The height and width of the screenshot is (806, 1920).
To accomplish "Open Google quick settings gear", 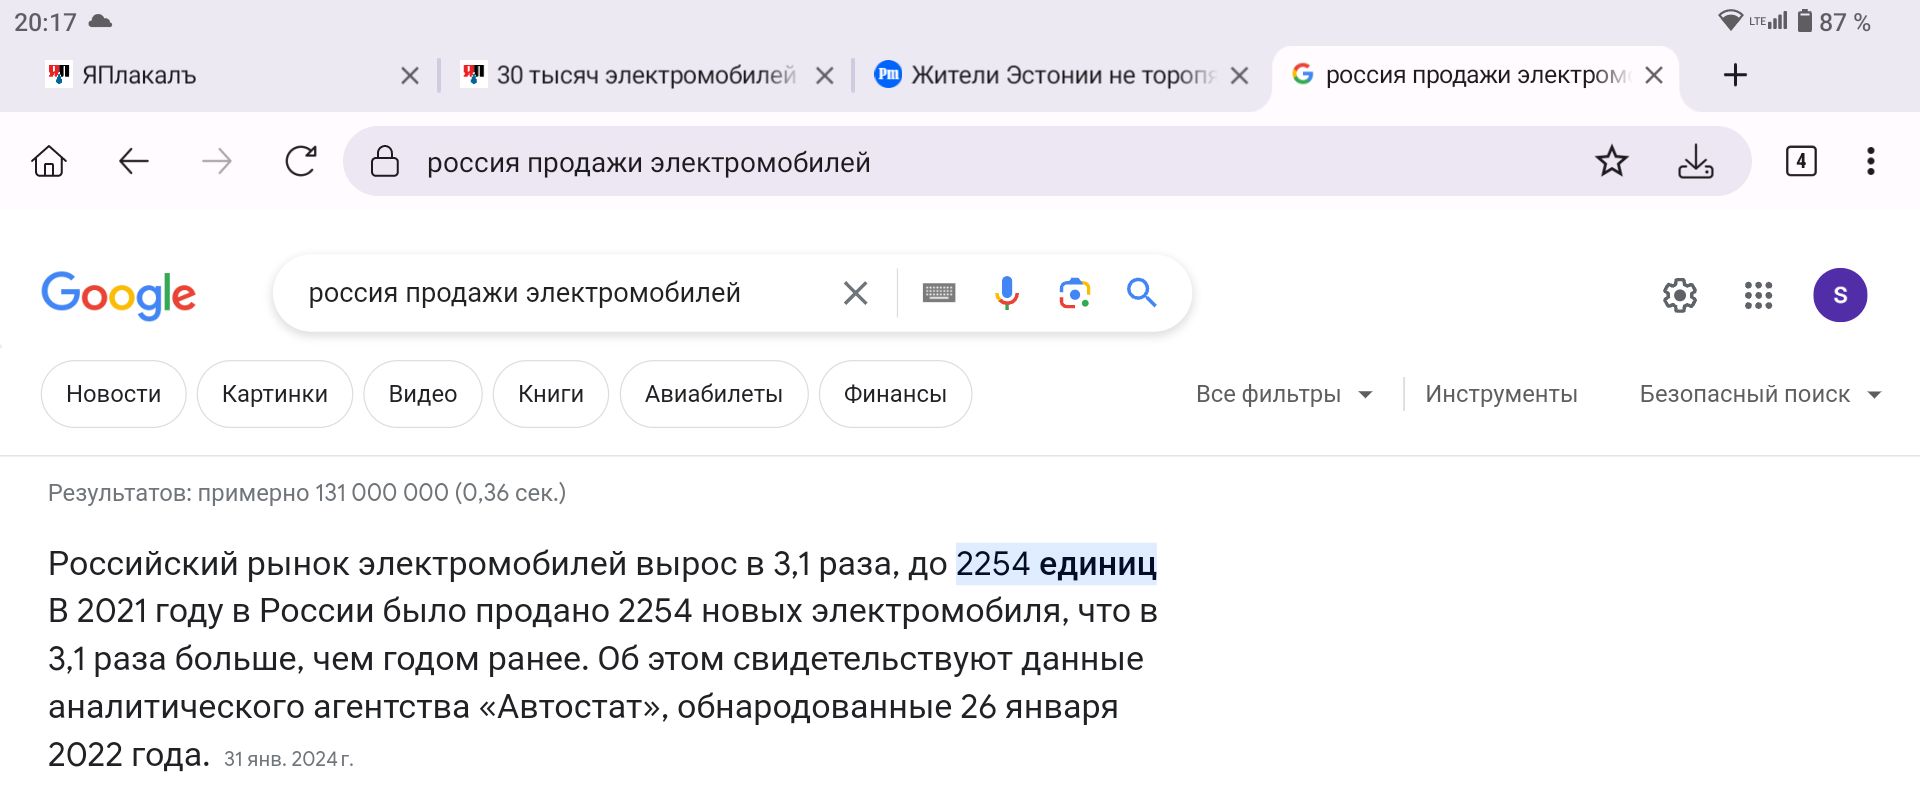I will [1680, 295].
